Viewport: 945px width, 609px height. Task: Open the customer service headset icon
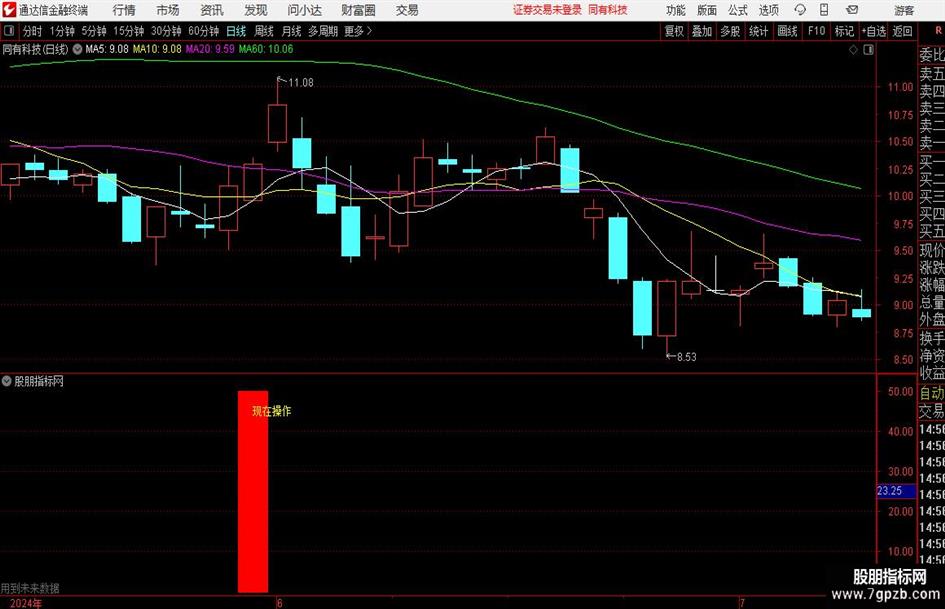pos(800,10)
